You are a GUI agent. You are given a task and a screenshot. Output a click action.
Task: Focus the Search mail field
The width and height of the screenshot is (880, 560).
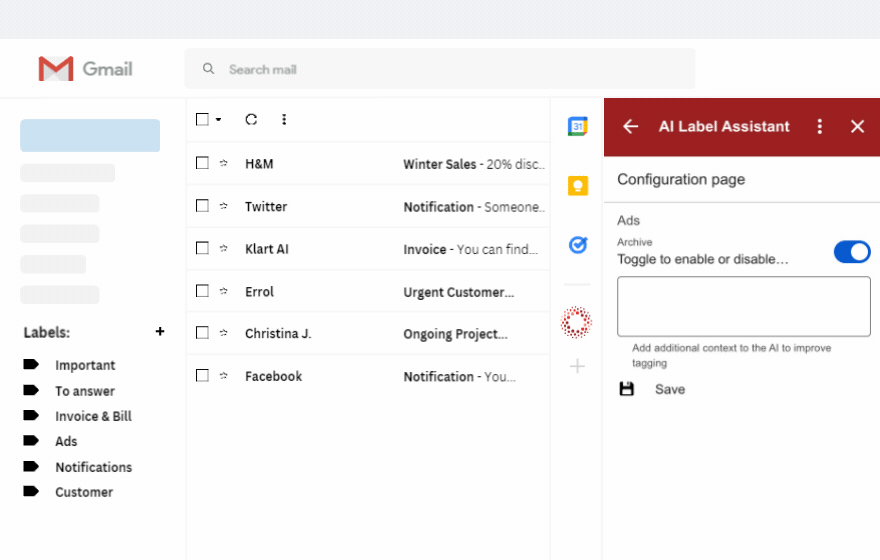[x=439, y=68]
